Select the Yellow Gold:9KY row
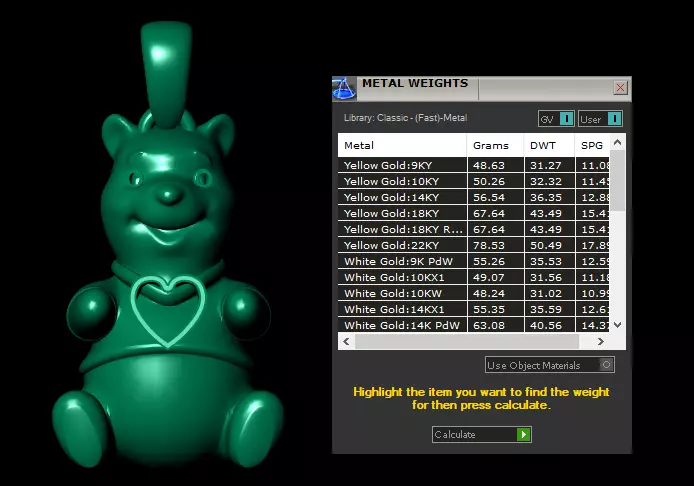This screenshot has height=486, width=694. (x=474, y=165)
